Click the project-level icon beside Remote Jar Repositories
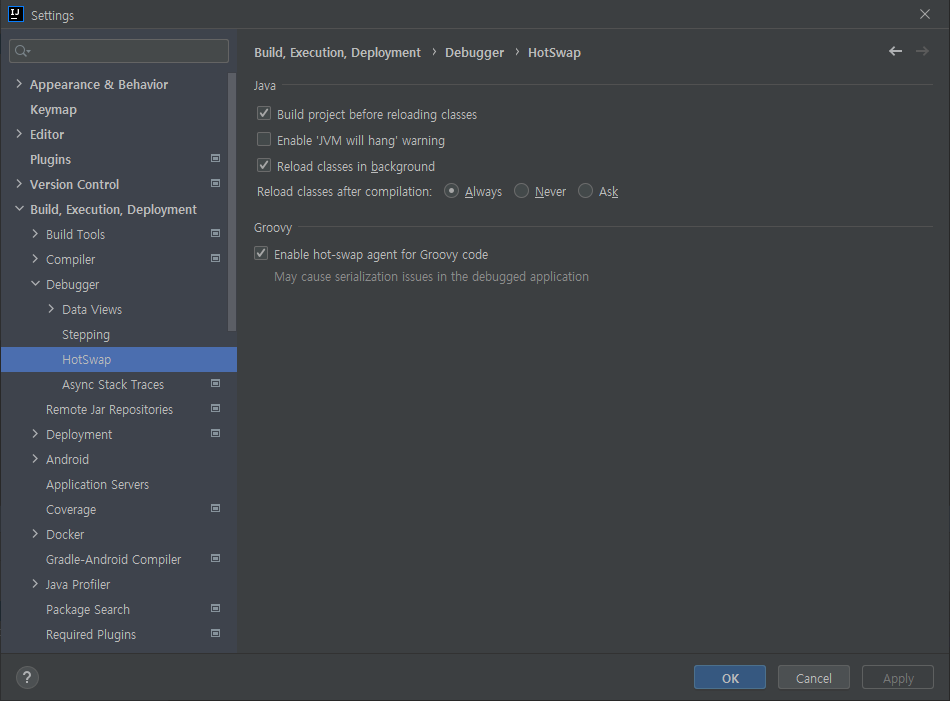The image size is (950, 701). click(215, 408)
